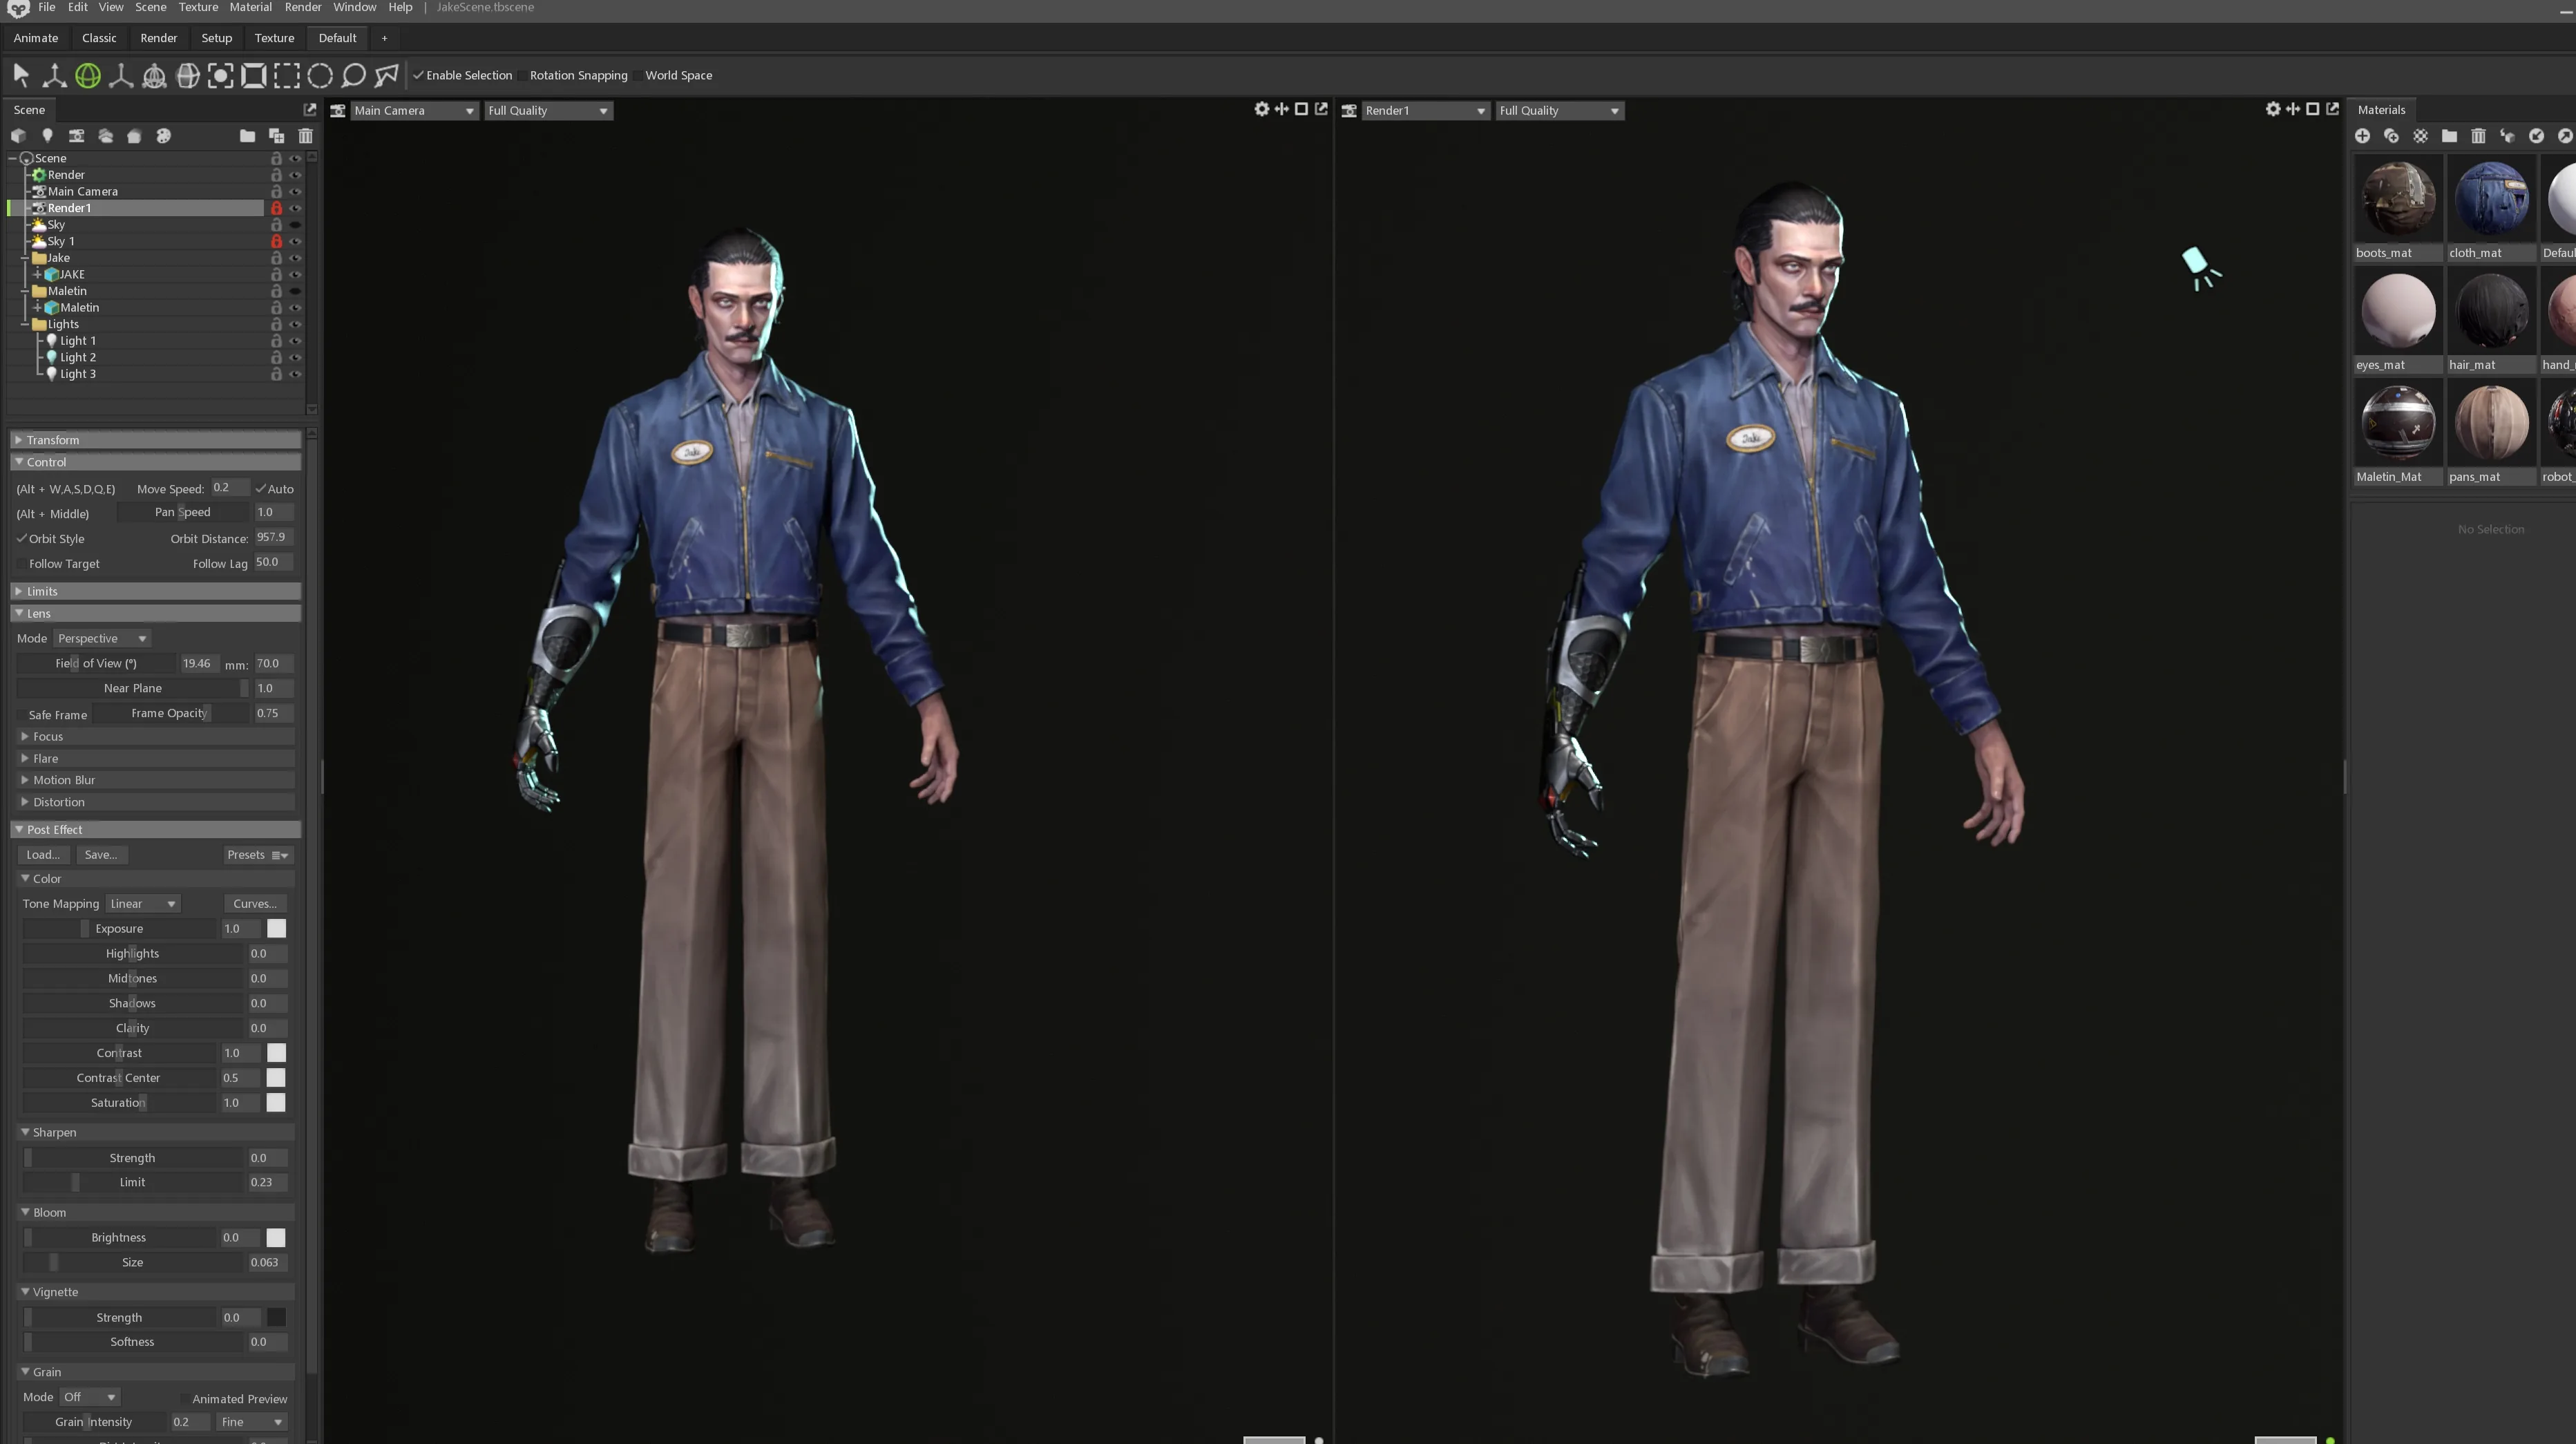Pop out the Scene panel
The width and height of the screenshot is (2576, 1444).
tap(310, 109)
